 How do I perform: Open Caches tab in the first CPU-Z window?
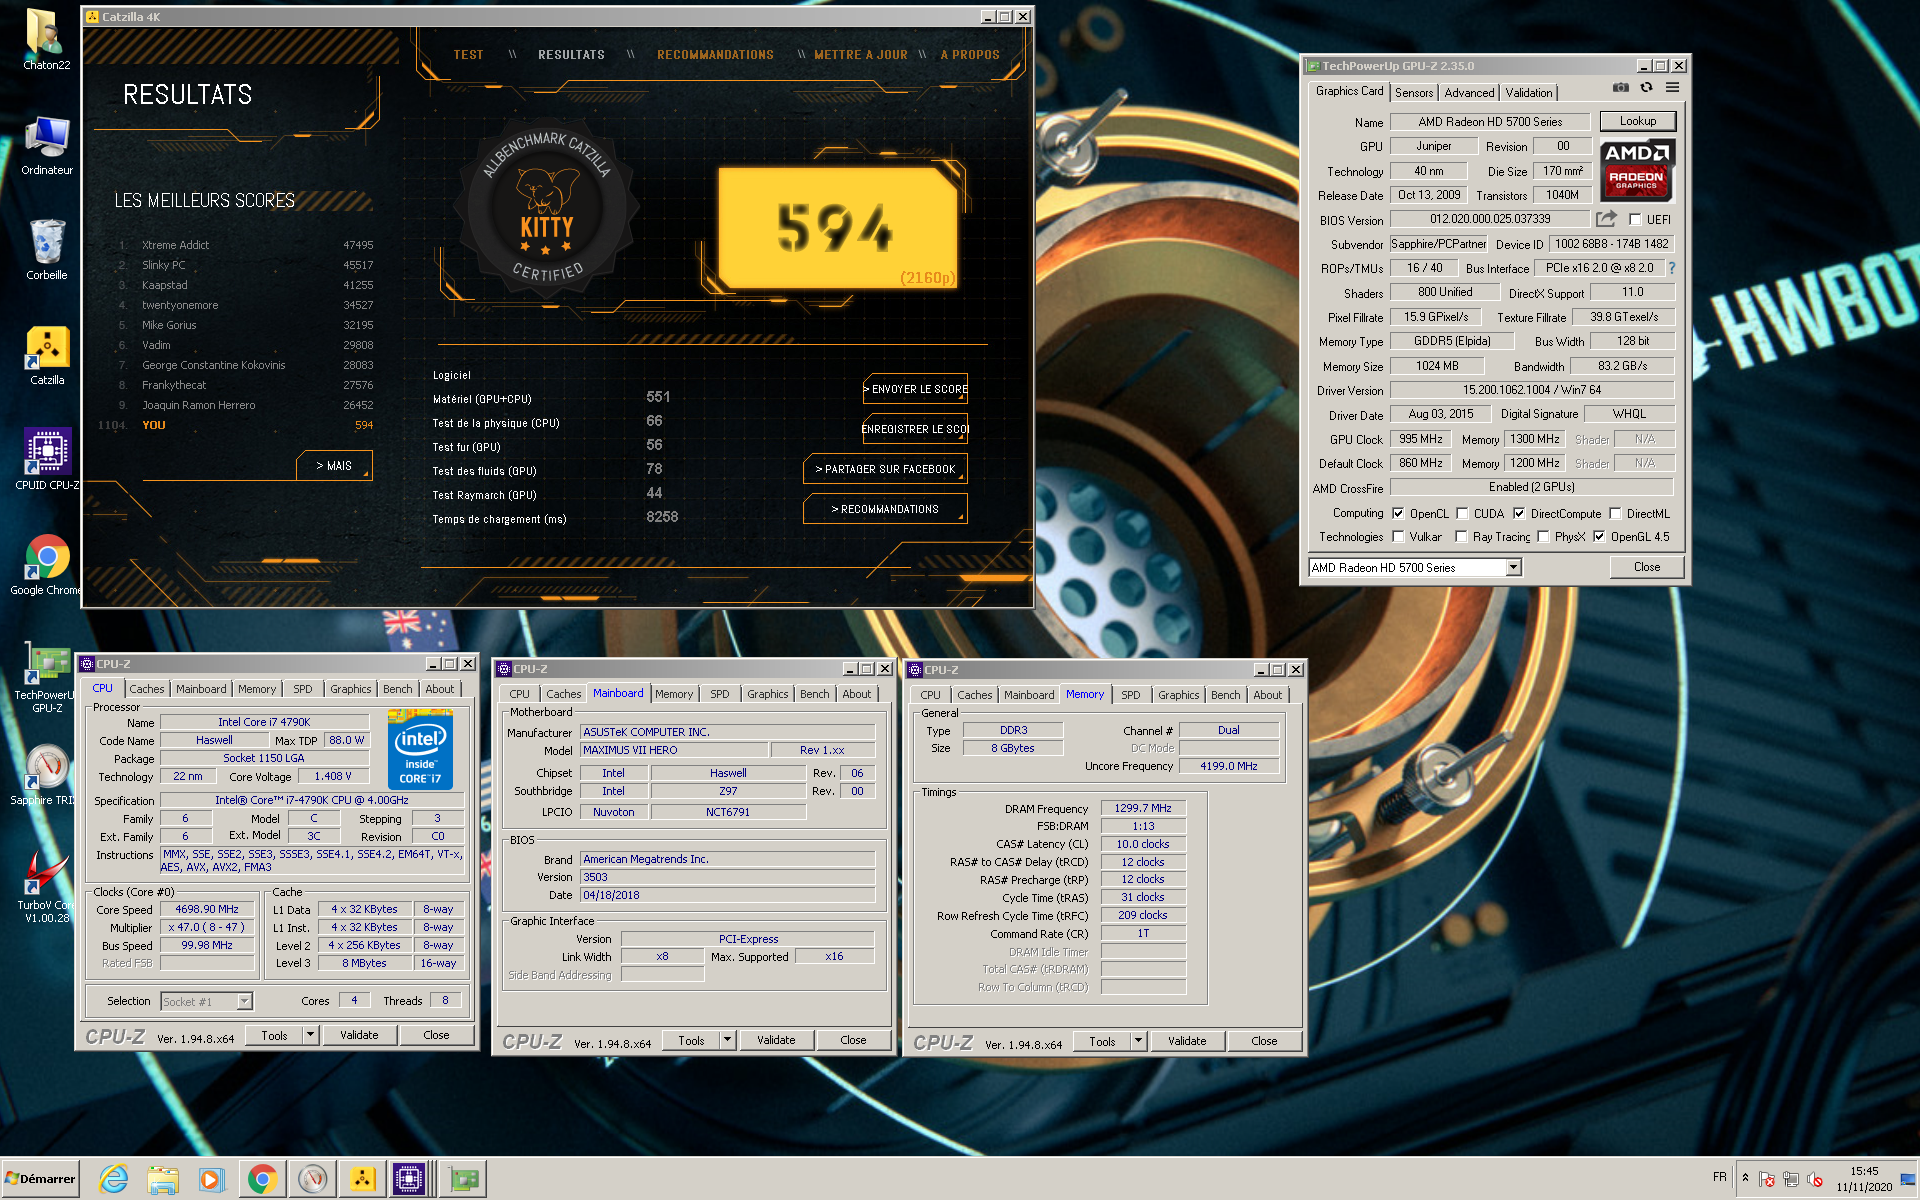point(147,689)
